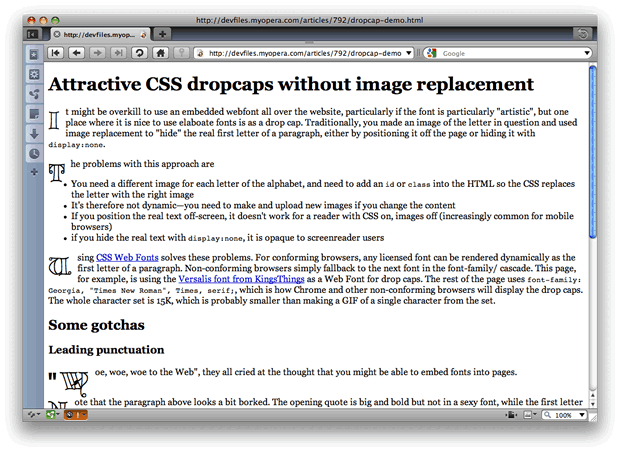The height and width of the screenshot is (453, 620).
Task: Click the page heading Attractive CSS dropcaps
Action: click(291, 84)
